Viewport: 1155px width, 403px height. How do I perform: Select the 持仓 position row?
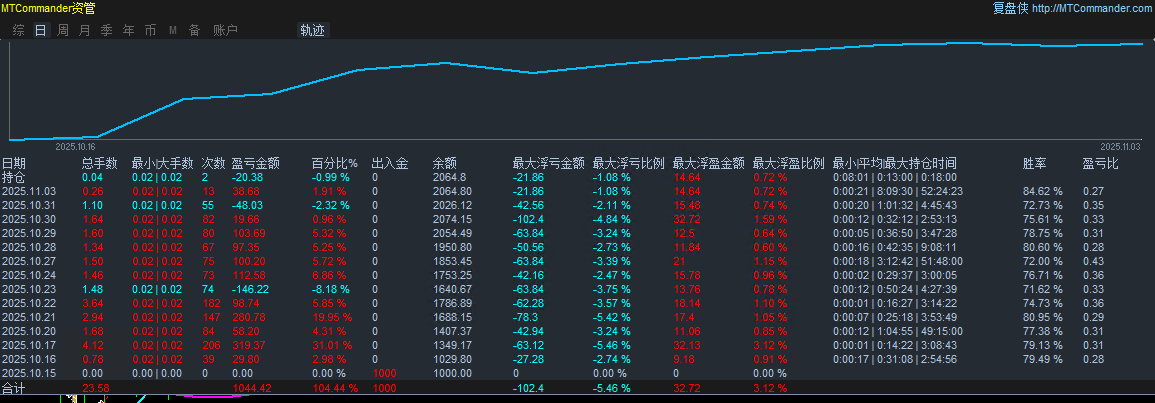click(14, 177)
